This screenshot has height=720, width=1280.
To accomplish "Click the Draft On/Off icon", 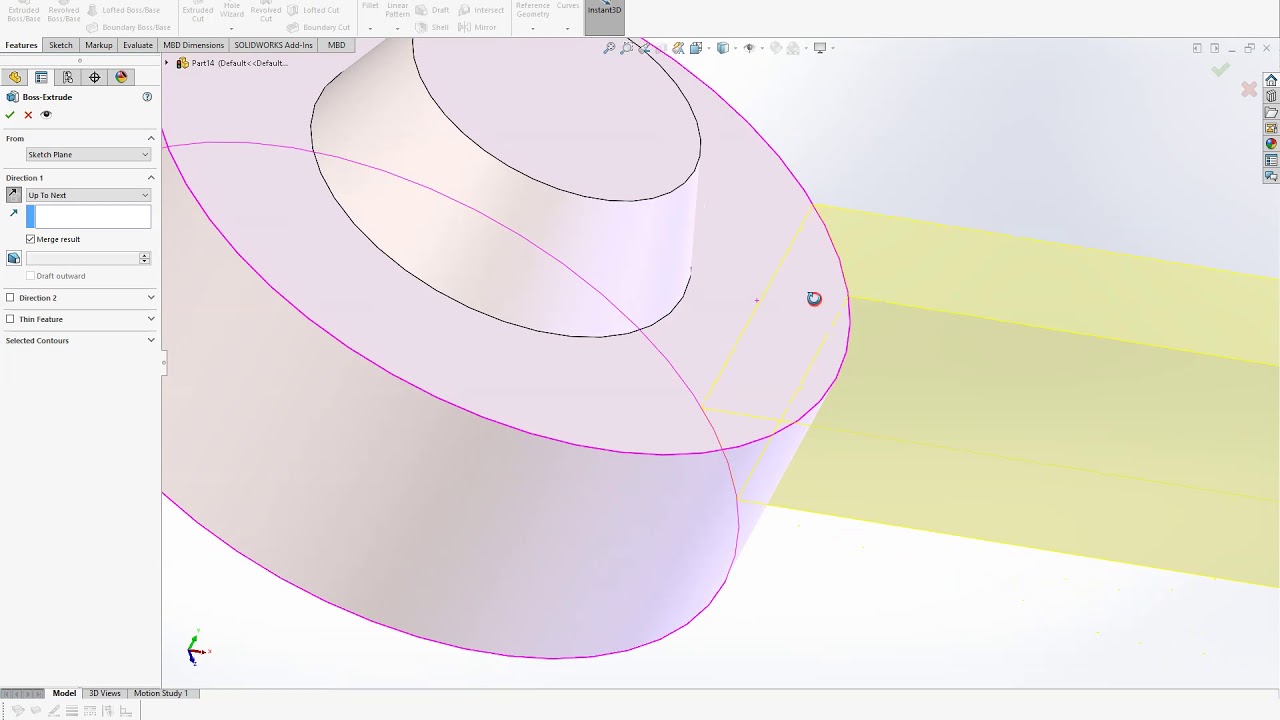I will tap(14, 258).
